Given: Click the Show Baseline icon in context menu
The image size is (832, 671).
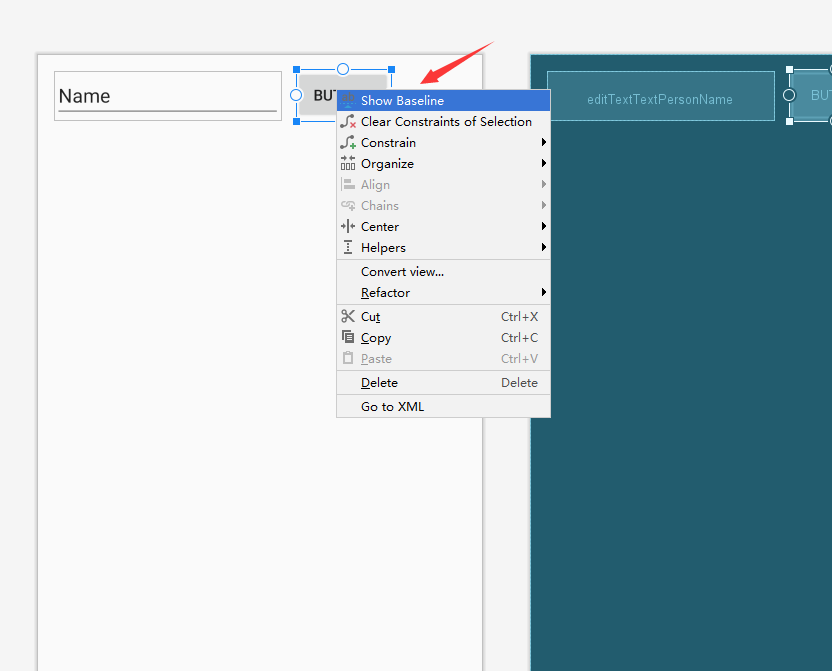Looking at the screenshot, I should click(348, 101).
